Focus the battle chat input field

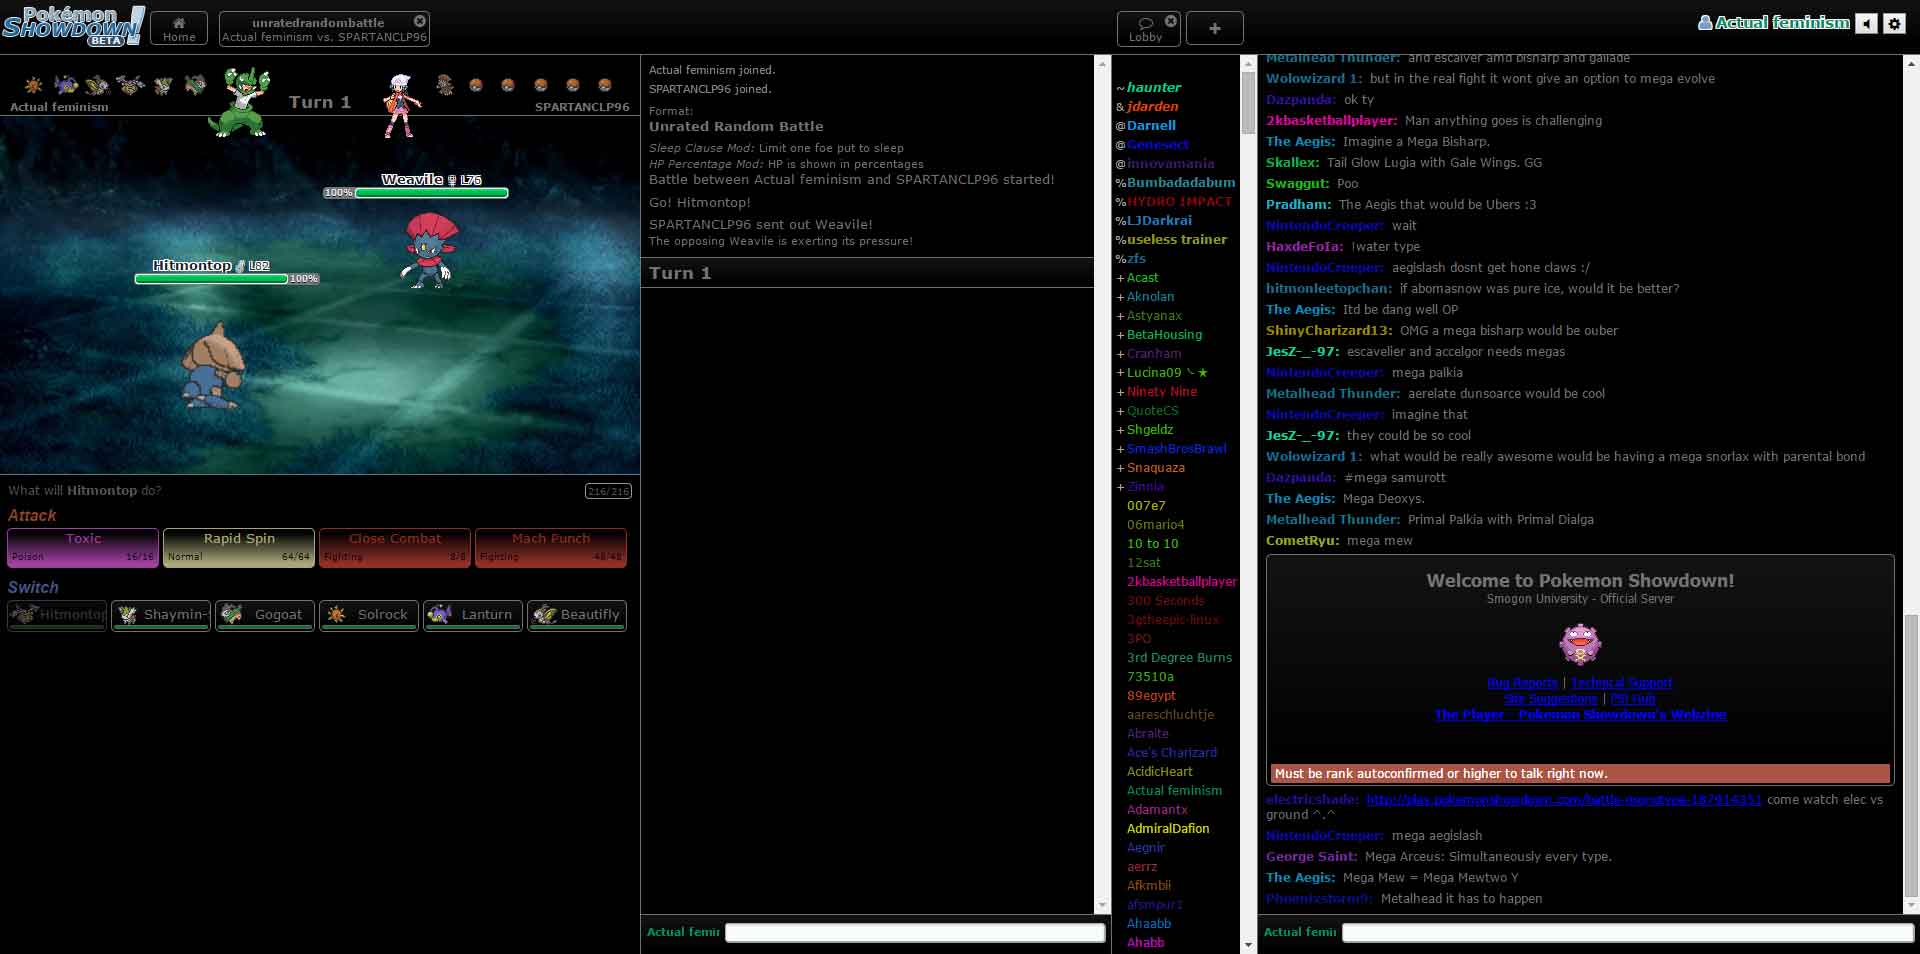pyautogui.click(x=915, y=932)
